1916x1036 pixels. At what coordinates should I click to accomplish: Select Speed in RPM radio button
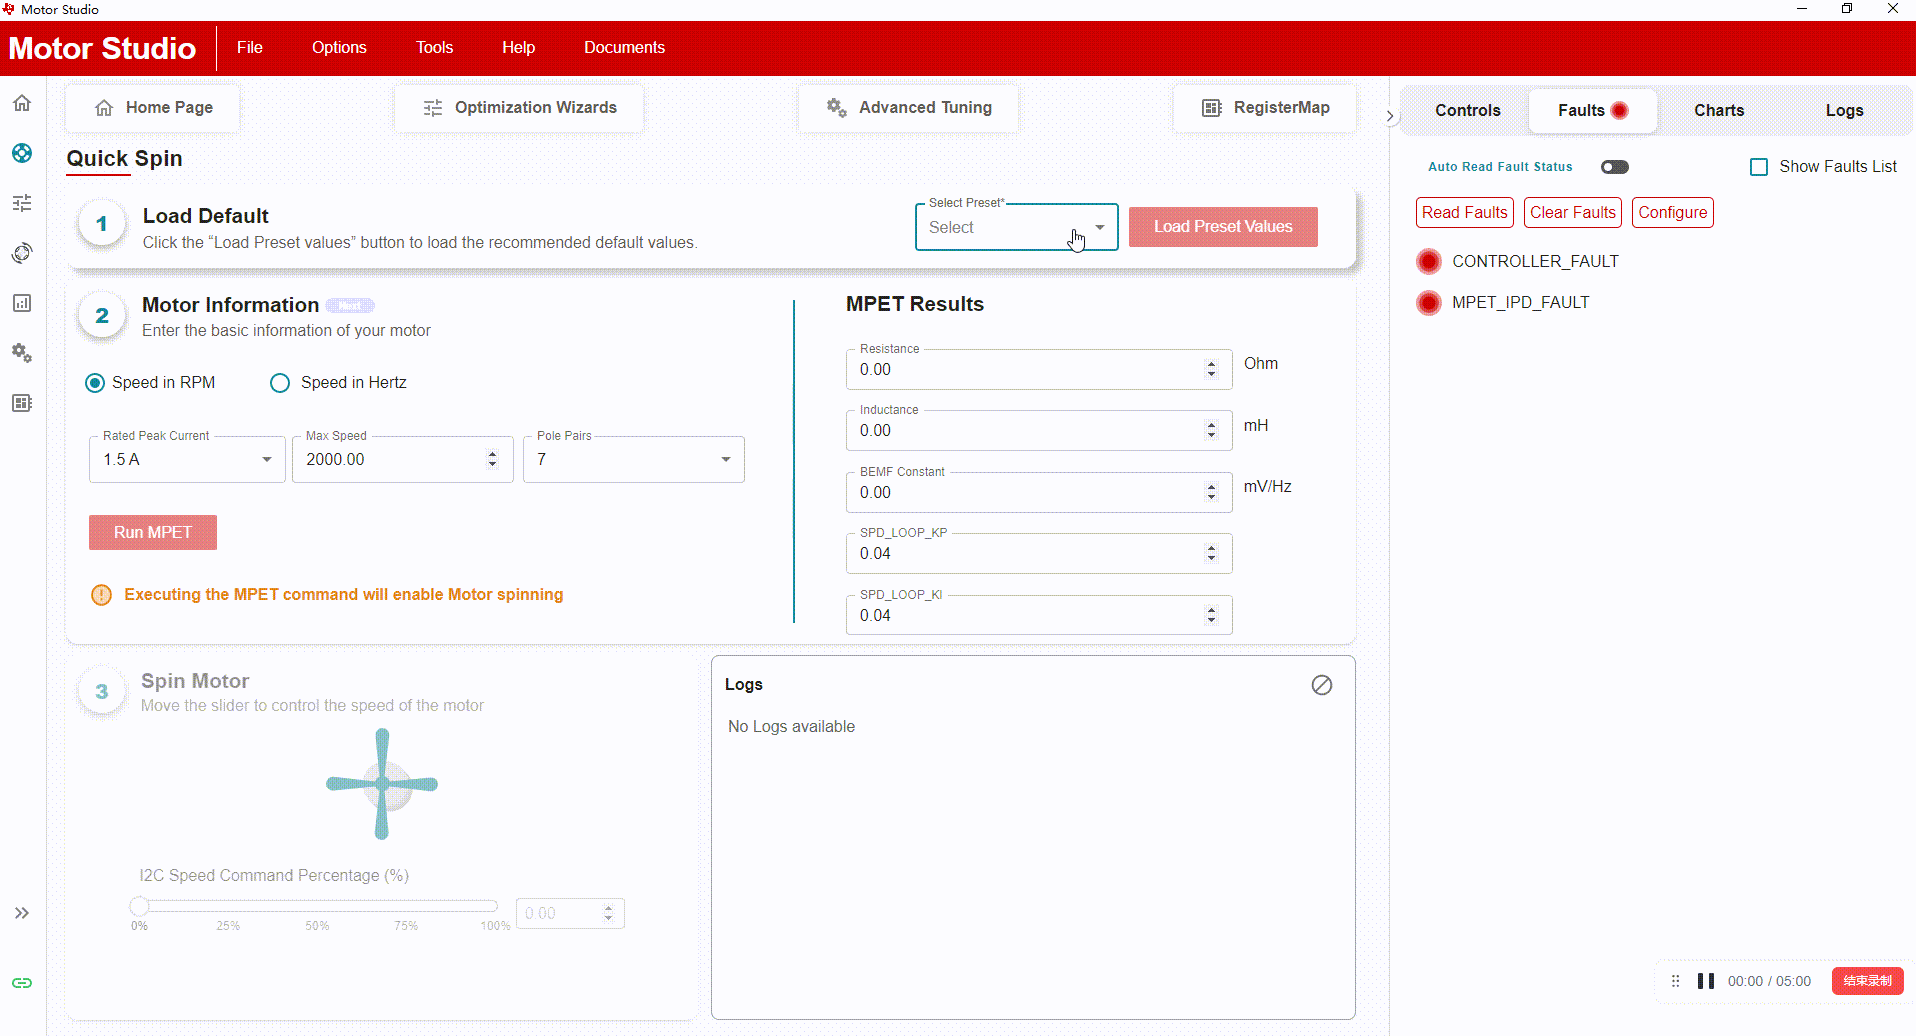[95, 383]
